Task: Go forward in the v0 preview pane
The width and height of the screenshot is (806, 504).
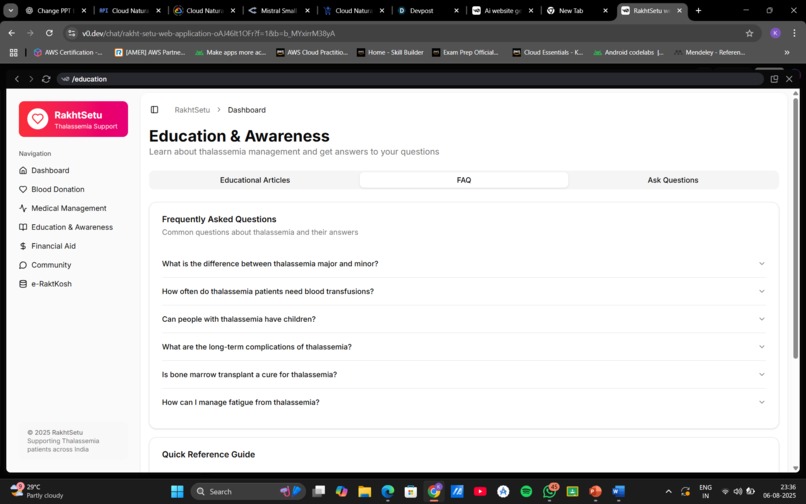Action: (31, 79)
